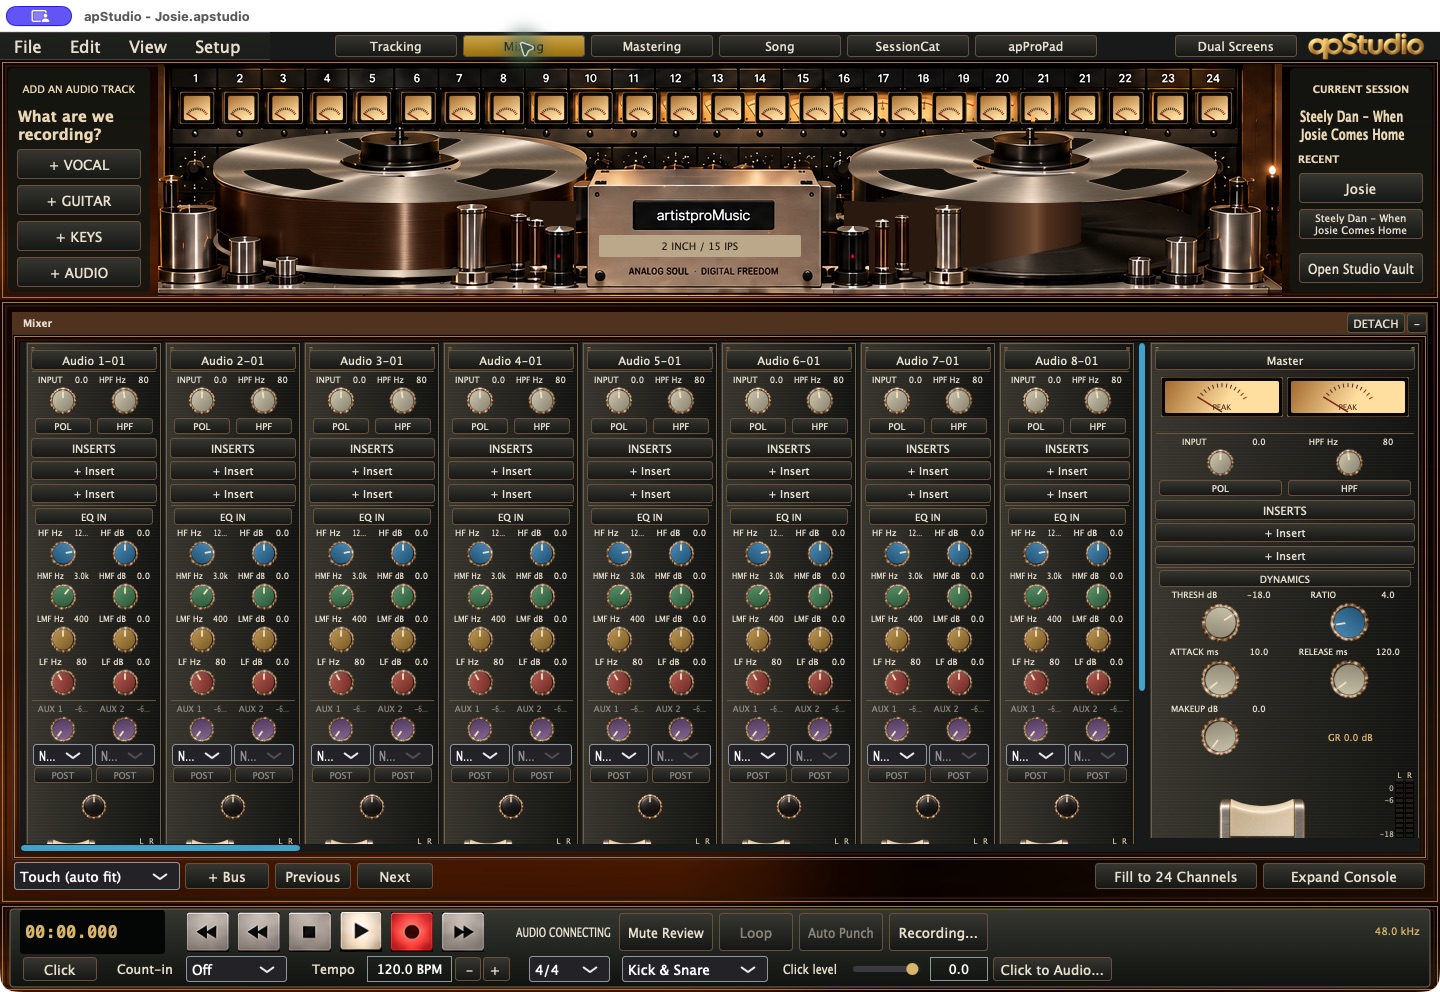Click the 120.0 BPM tempo field
Screen dimensions: 1440x992
(x=409, y=970)
